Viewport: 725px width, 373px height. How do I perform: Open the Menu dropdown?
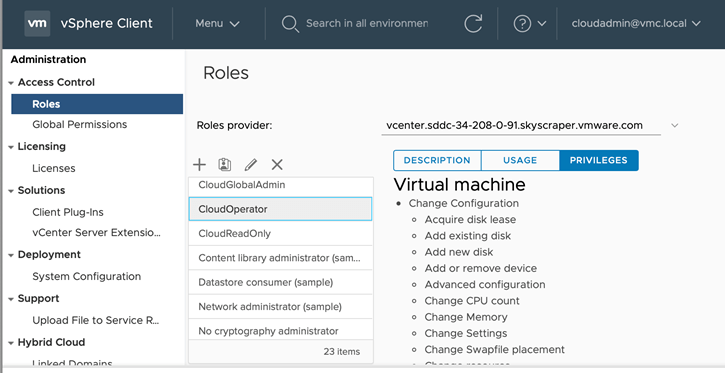217,23
